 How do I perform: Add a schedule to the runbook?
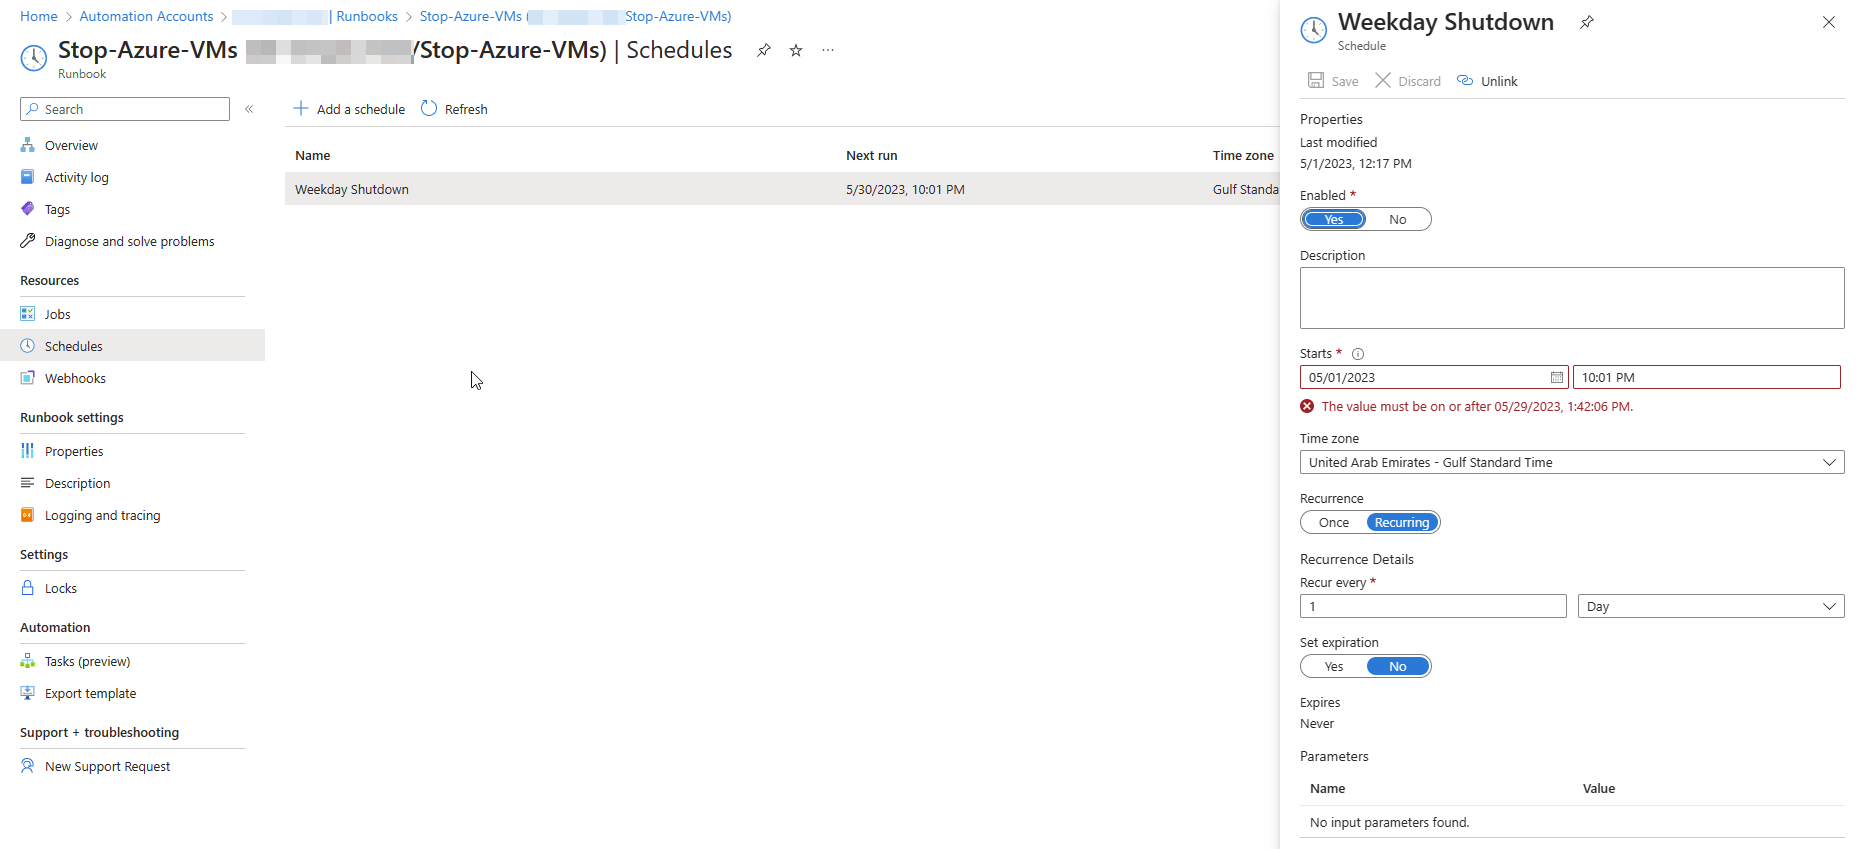point(349,109)
